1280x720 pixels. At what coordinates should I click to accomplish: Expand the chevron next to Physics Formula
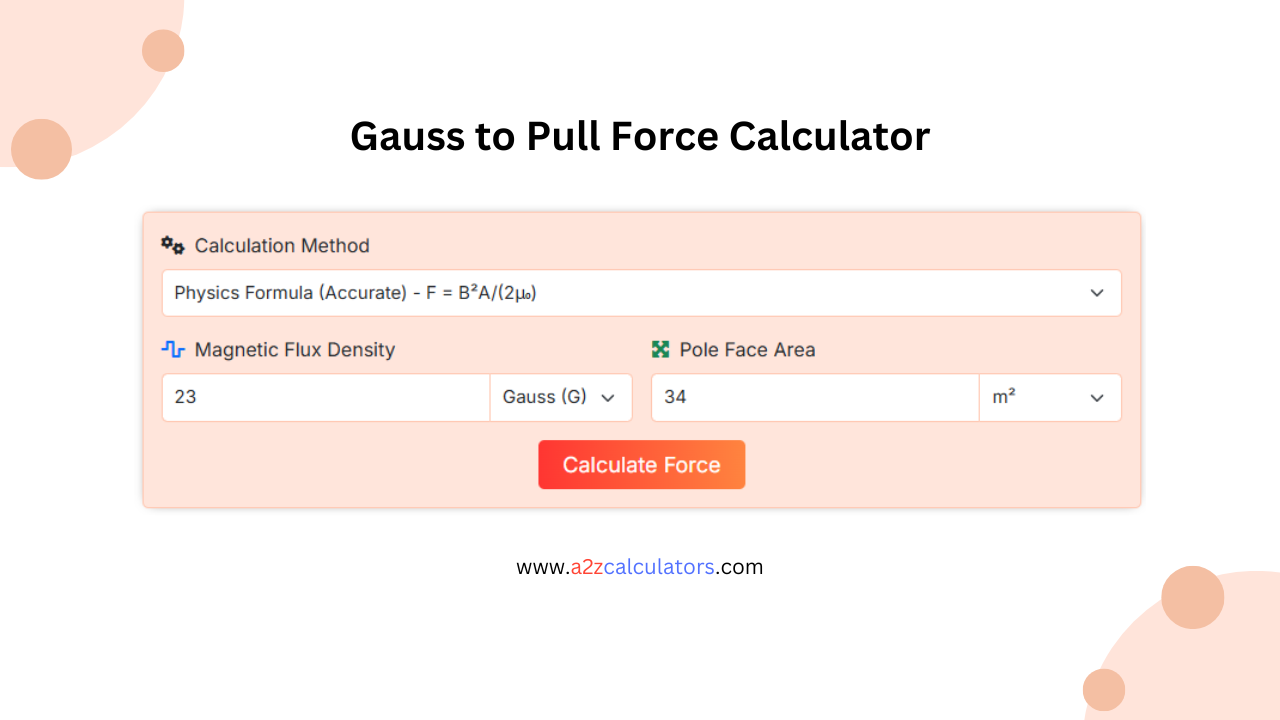pos(1097,293)
